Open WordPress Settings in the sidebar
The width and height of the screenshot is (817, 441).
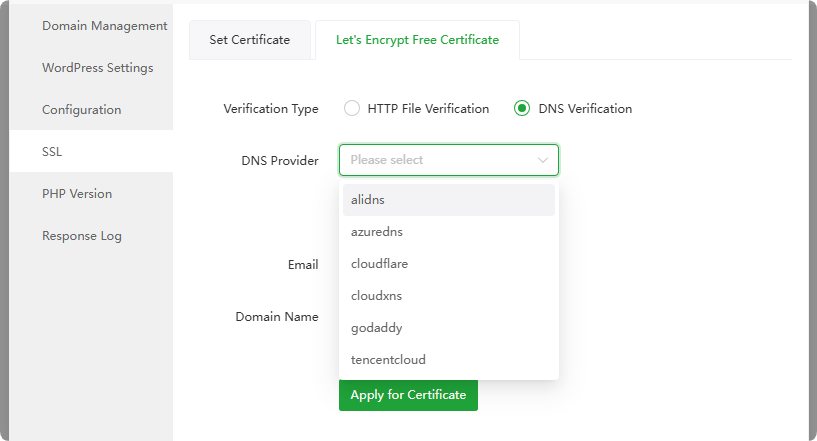pos(97,68)
